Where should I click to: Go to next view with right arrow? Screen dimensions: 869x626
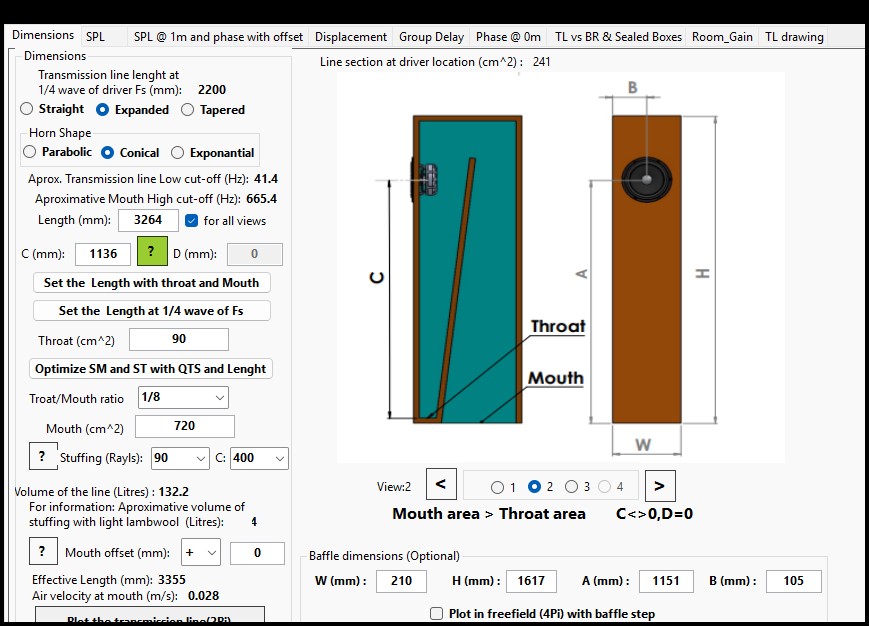tap(659, 485)
